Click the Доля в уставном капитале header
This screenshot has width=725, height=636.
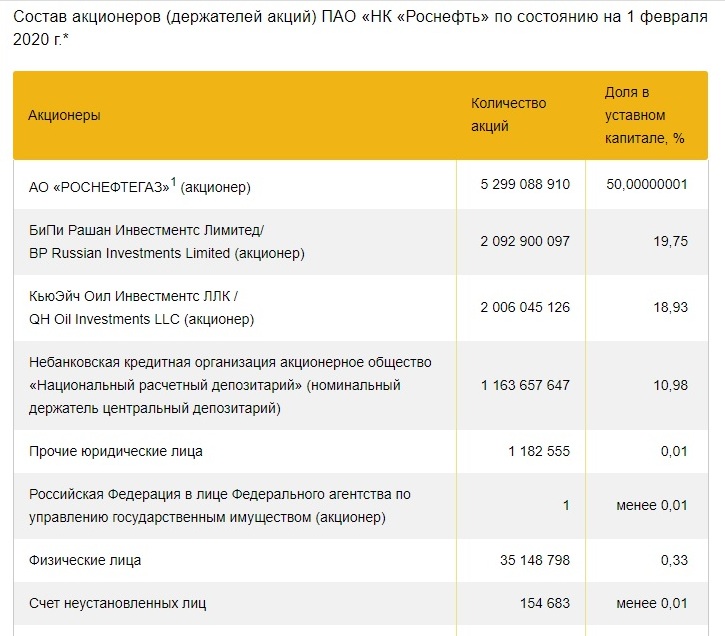[x=644, y=115]
